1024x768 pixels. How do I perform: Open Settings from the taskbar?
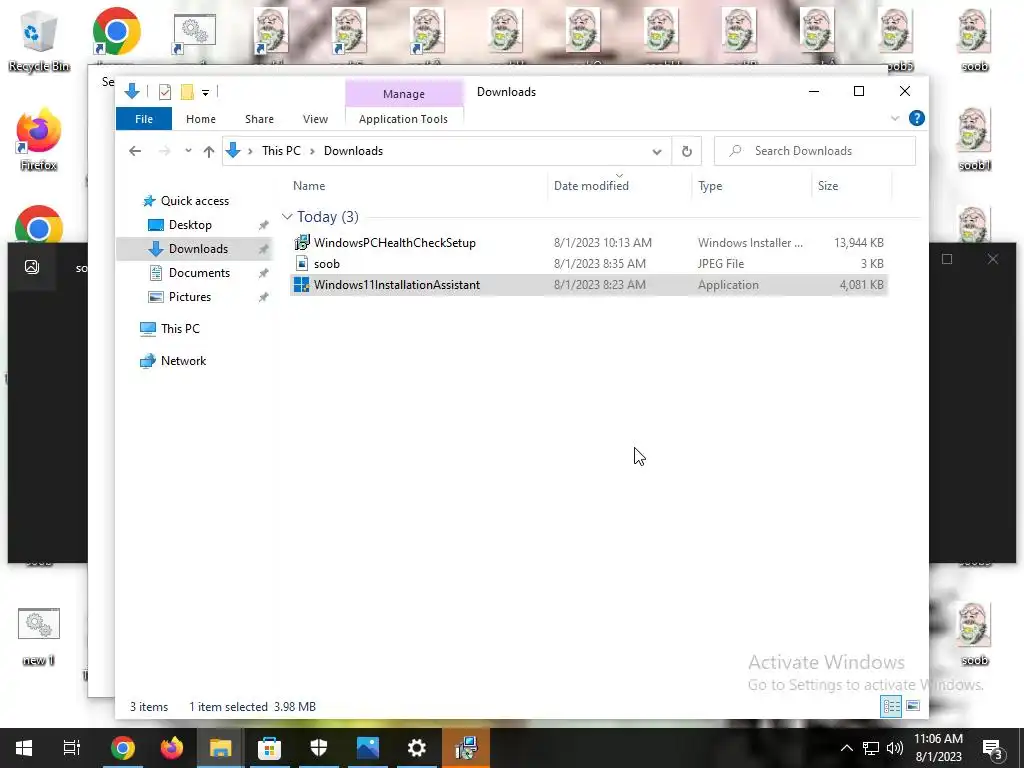(417, 748)
